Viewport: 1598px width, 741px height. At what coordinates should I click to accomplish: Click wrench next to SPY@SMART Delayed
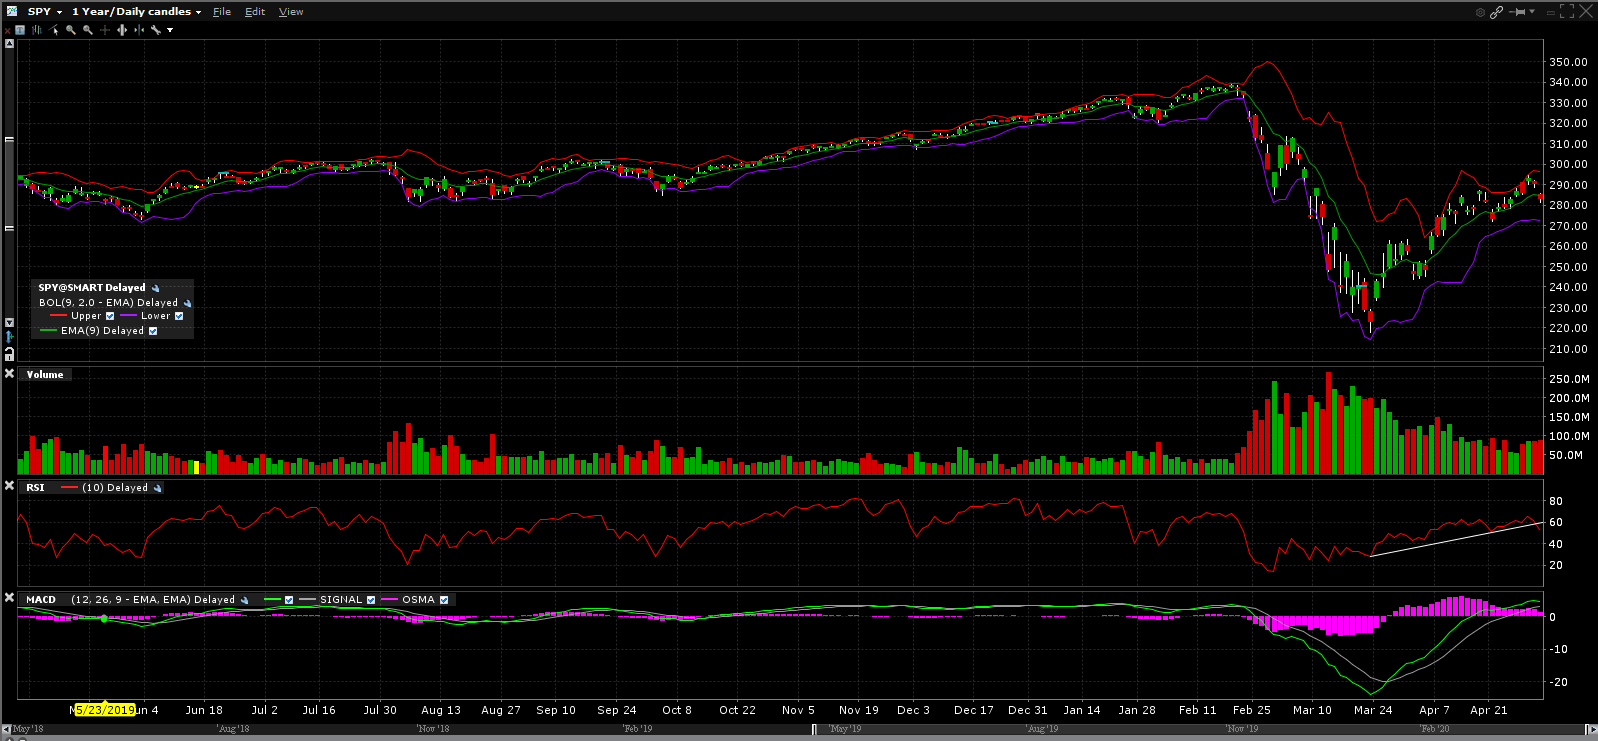coord(155,288)
